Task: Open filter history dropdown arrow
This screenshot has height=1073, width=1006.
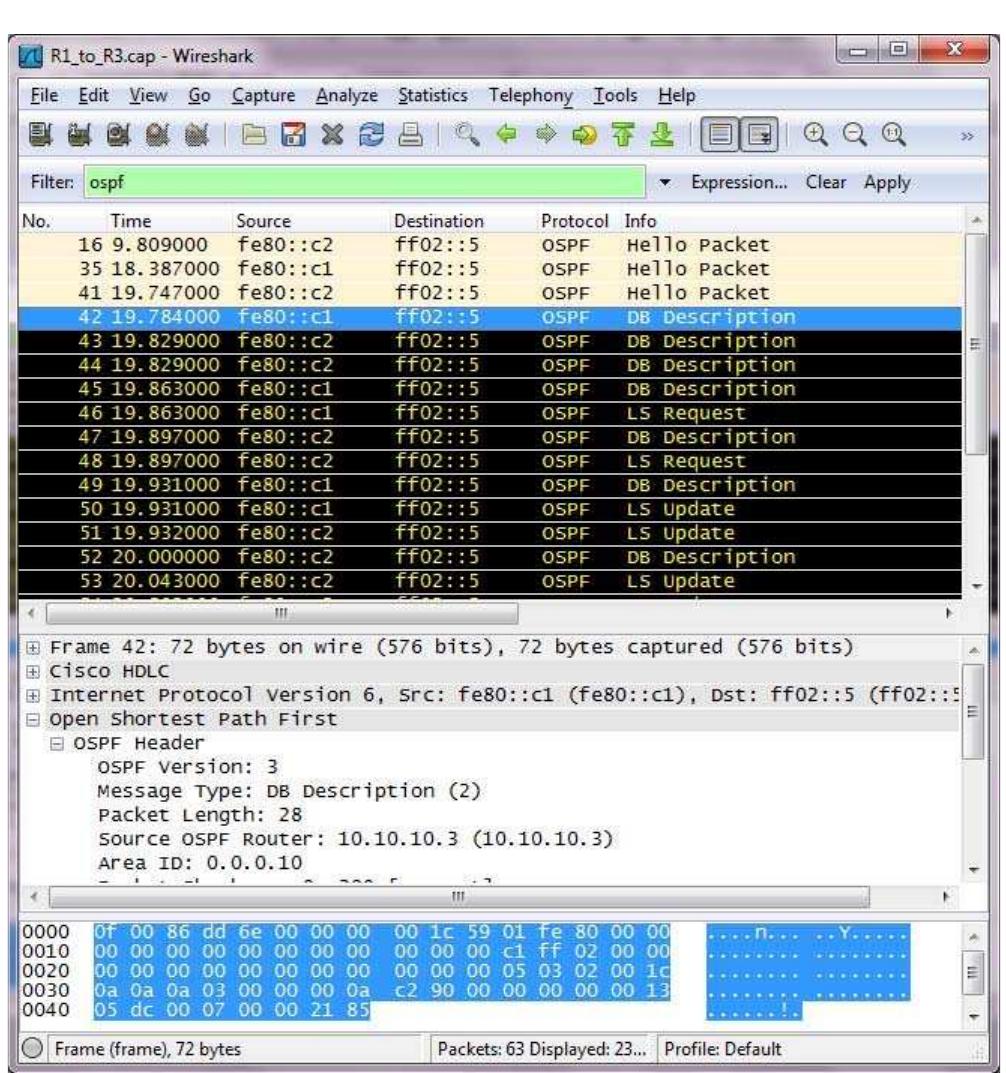Action: pos(665,183)
